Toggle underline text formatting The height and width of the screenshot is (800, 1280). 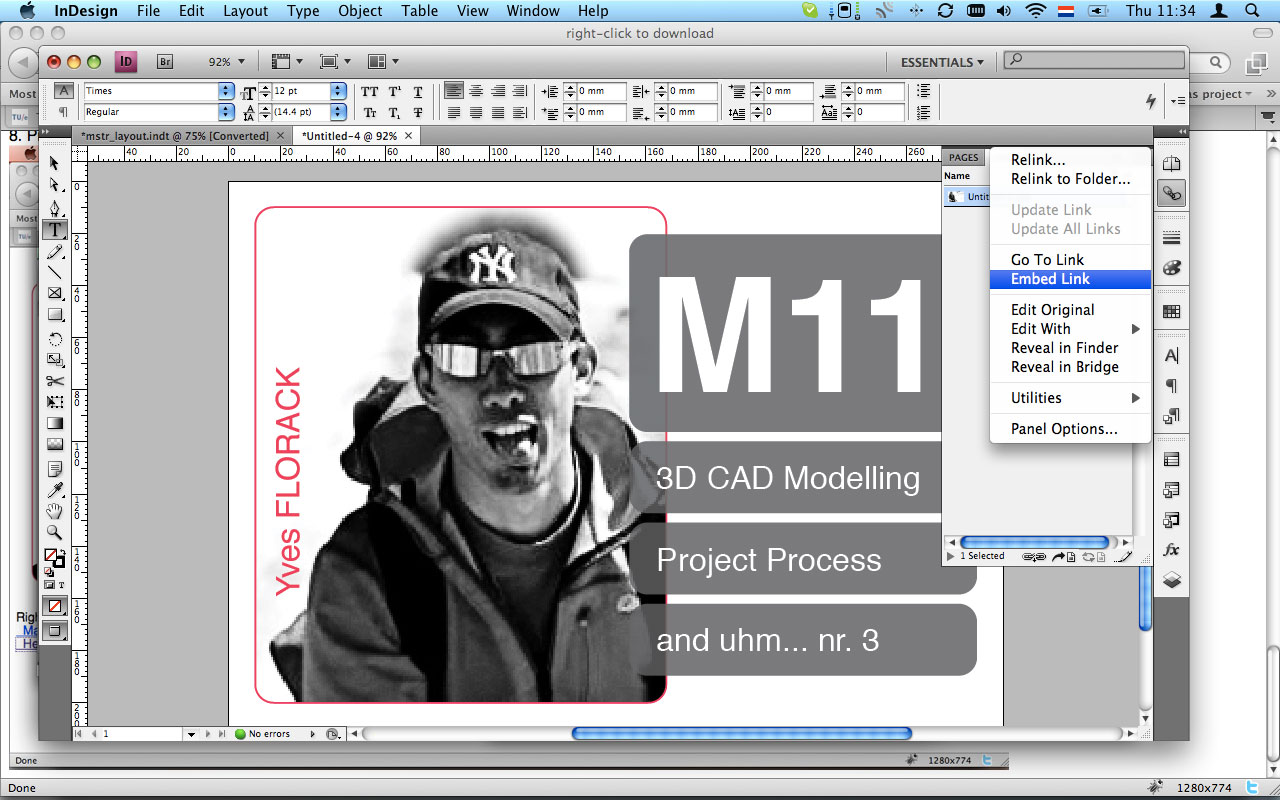click(x=418, y=91)
